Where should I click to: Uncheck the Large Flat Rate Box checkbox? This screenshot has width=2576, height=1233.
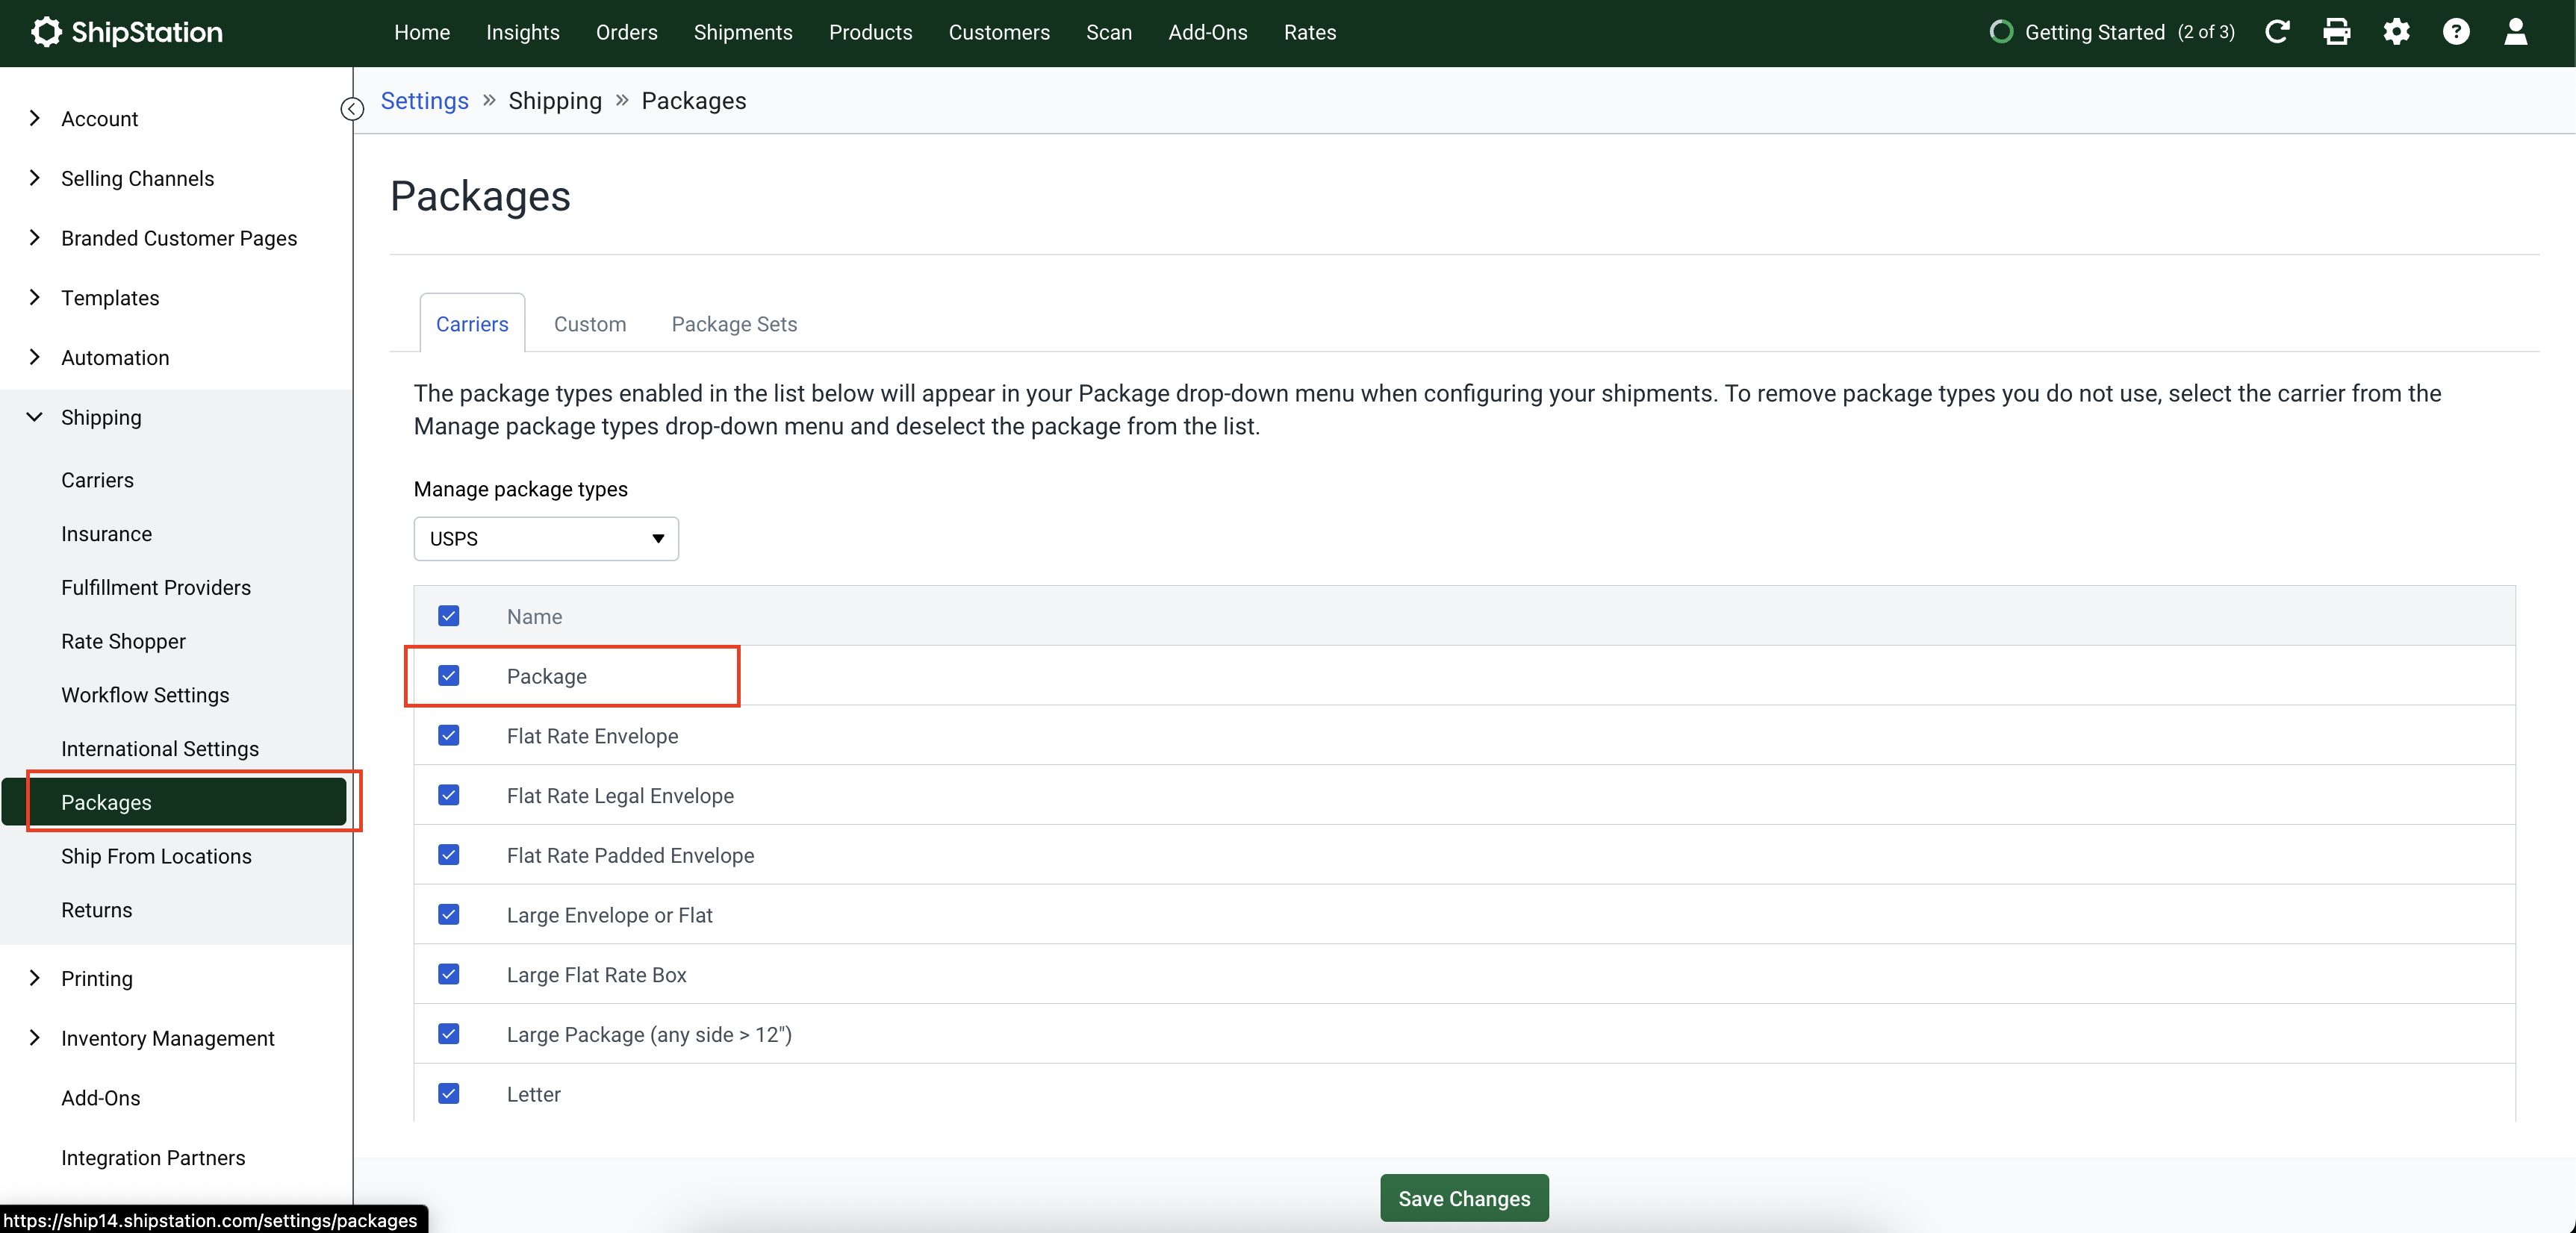[x=448, y=974]
